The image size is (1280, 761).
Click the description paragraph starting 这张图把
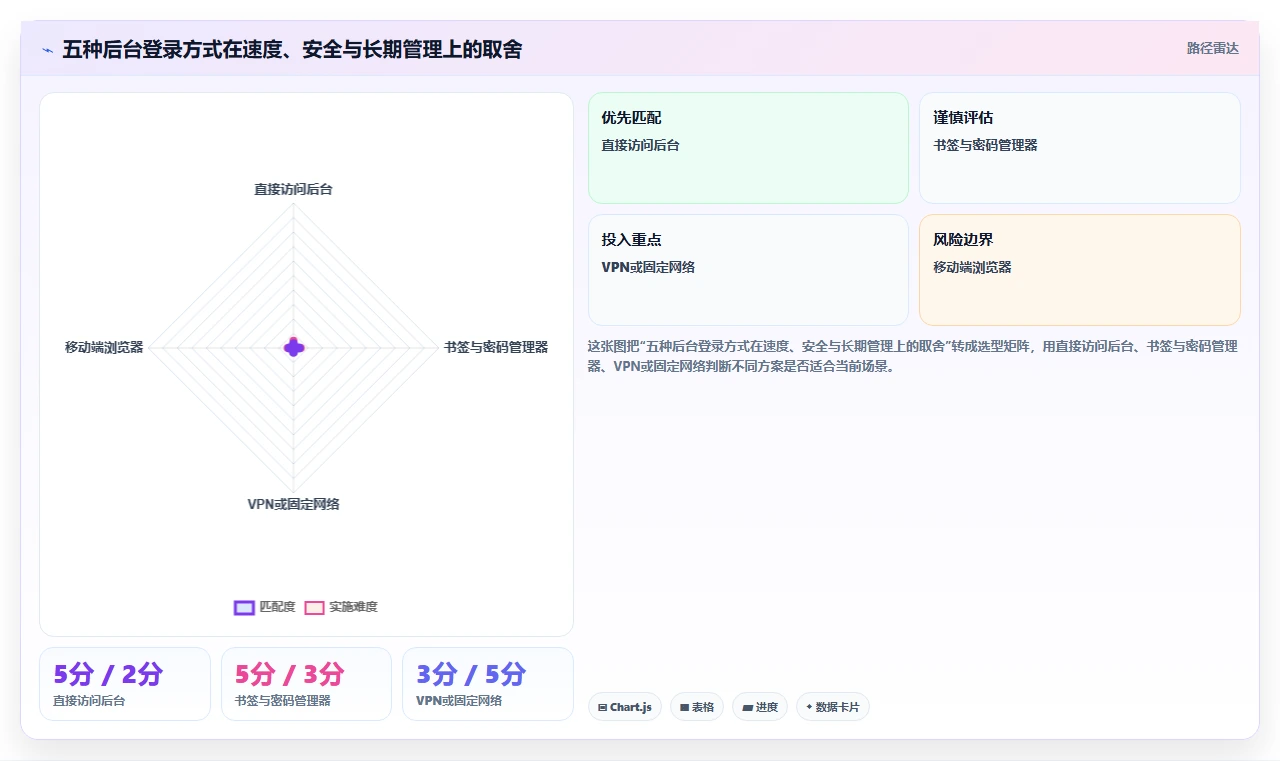click(913, 356)
